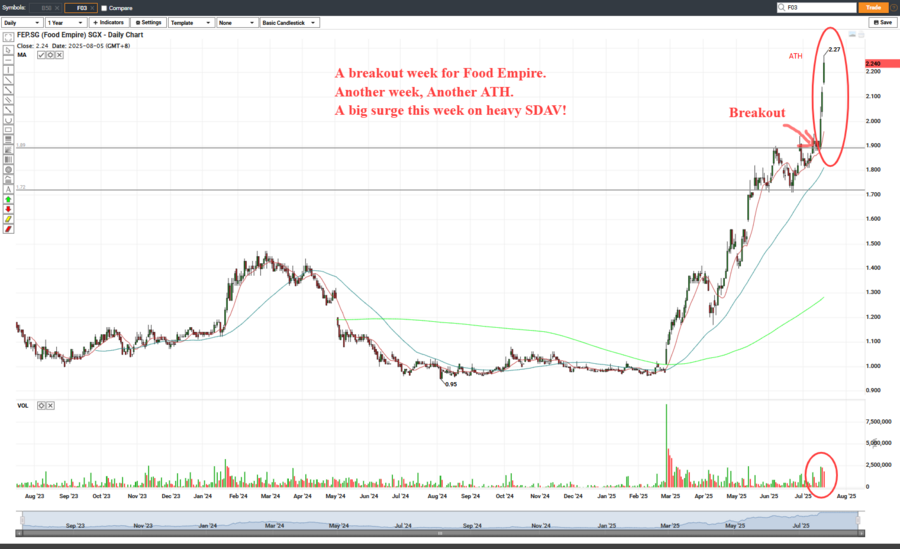Select the rectangle drawing tool
The image size is (900, 549).
[x=8, y=129]
